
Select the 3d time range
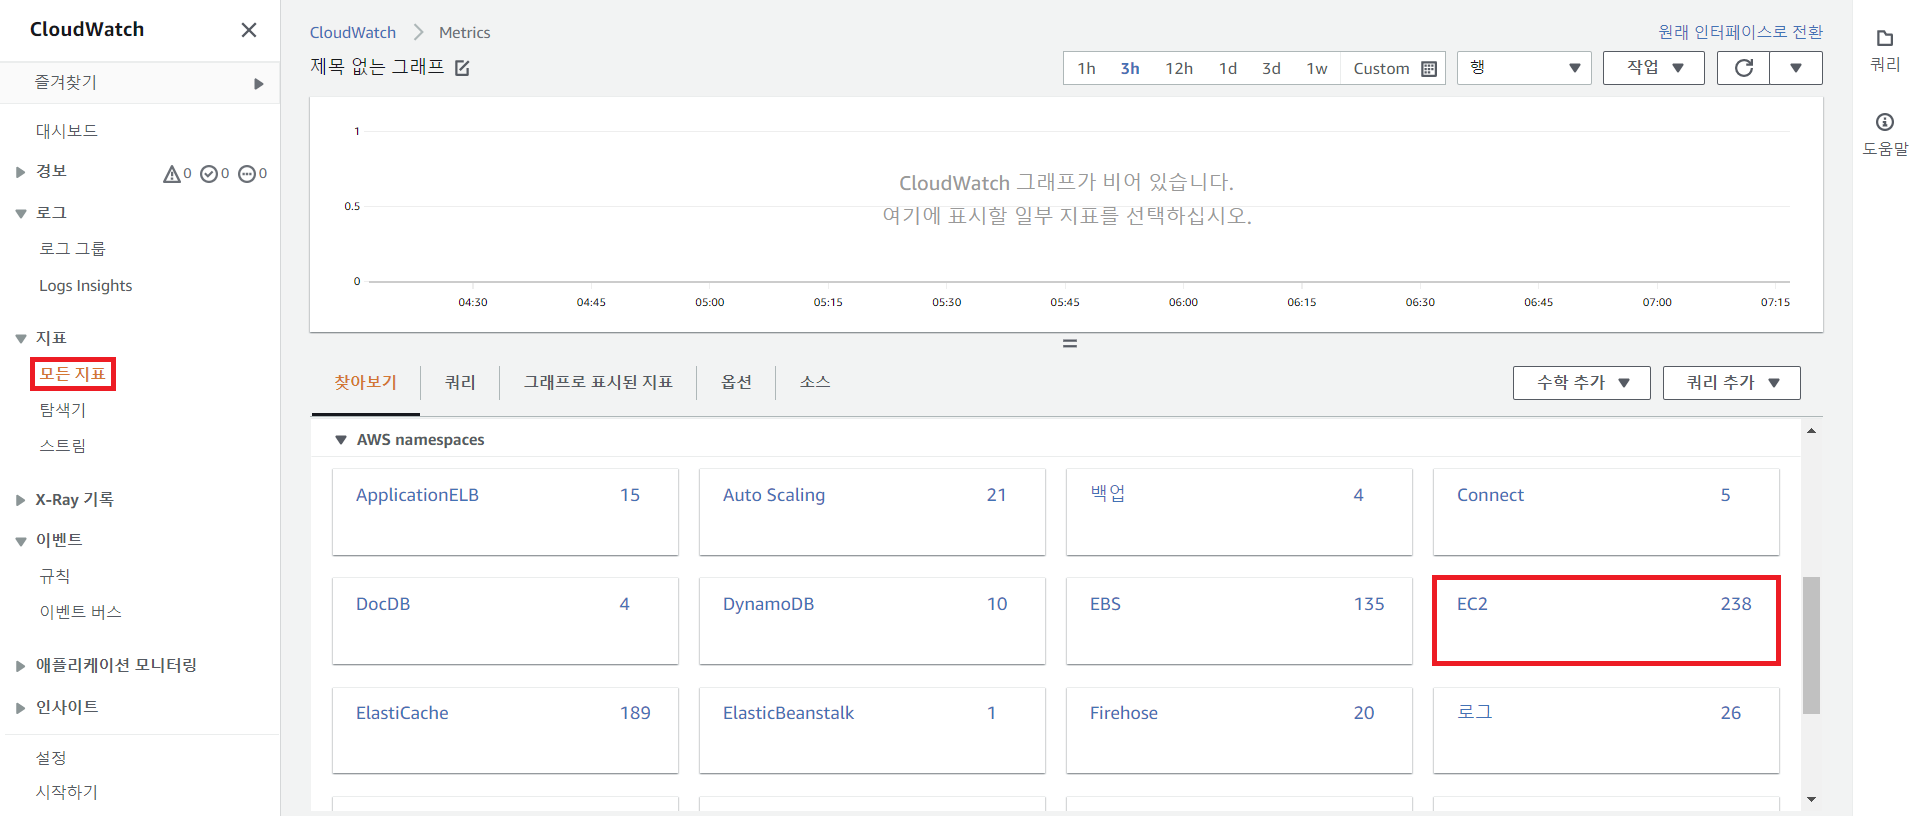click(x=1271, y=68)
